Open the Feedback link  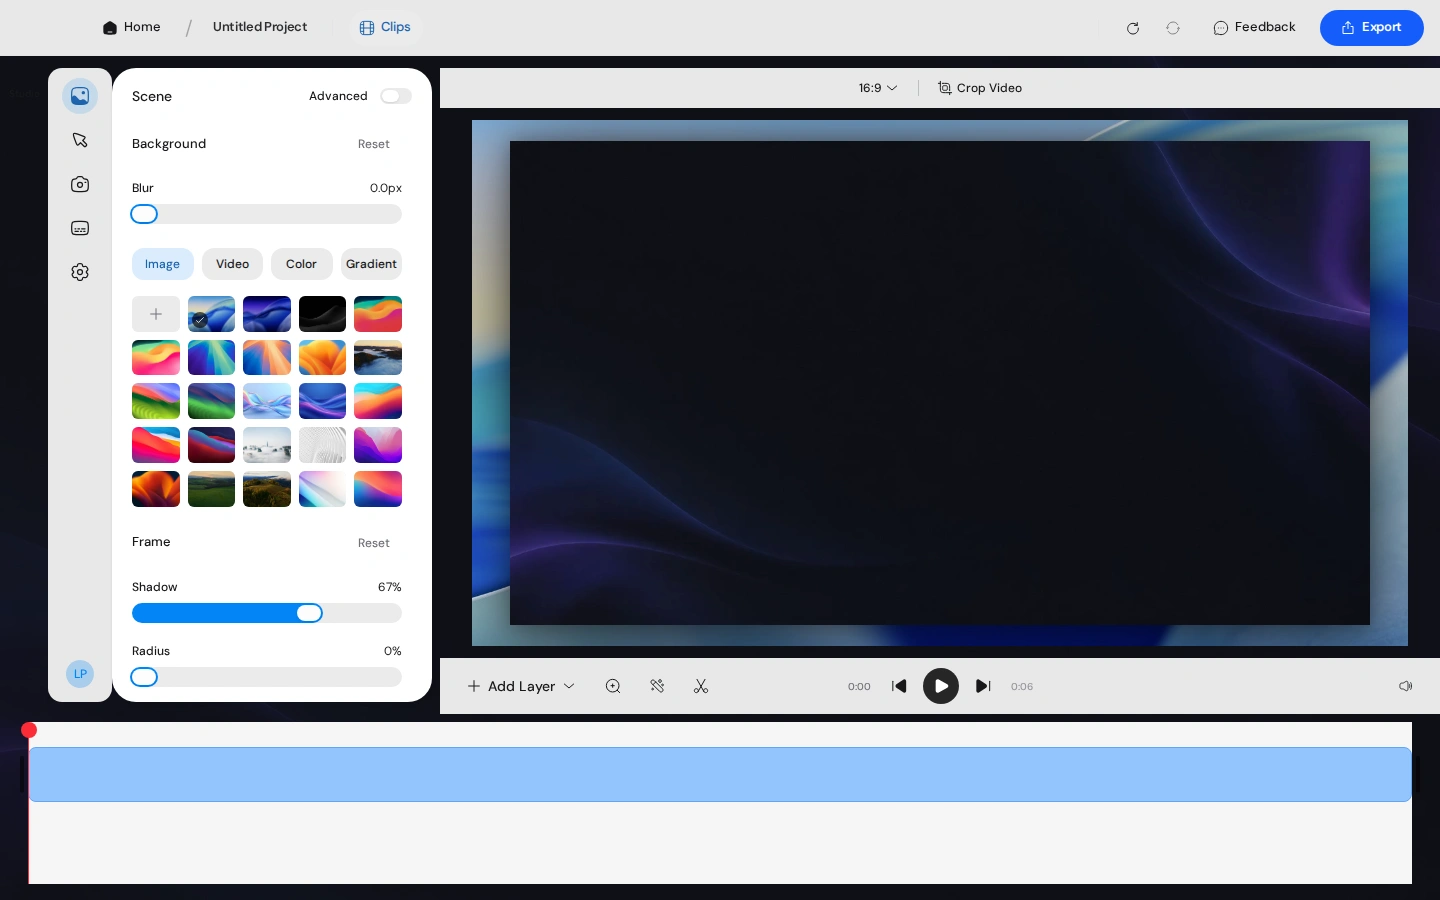coord(1254,27)
